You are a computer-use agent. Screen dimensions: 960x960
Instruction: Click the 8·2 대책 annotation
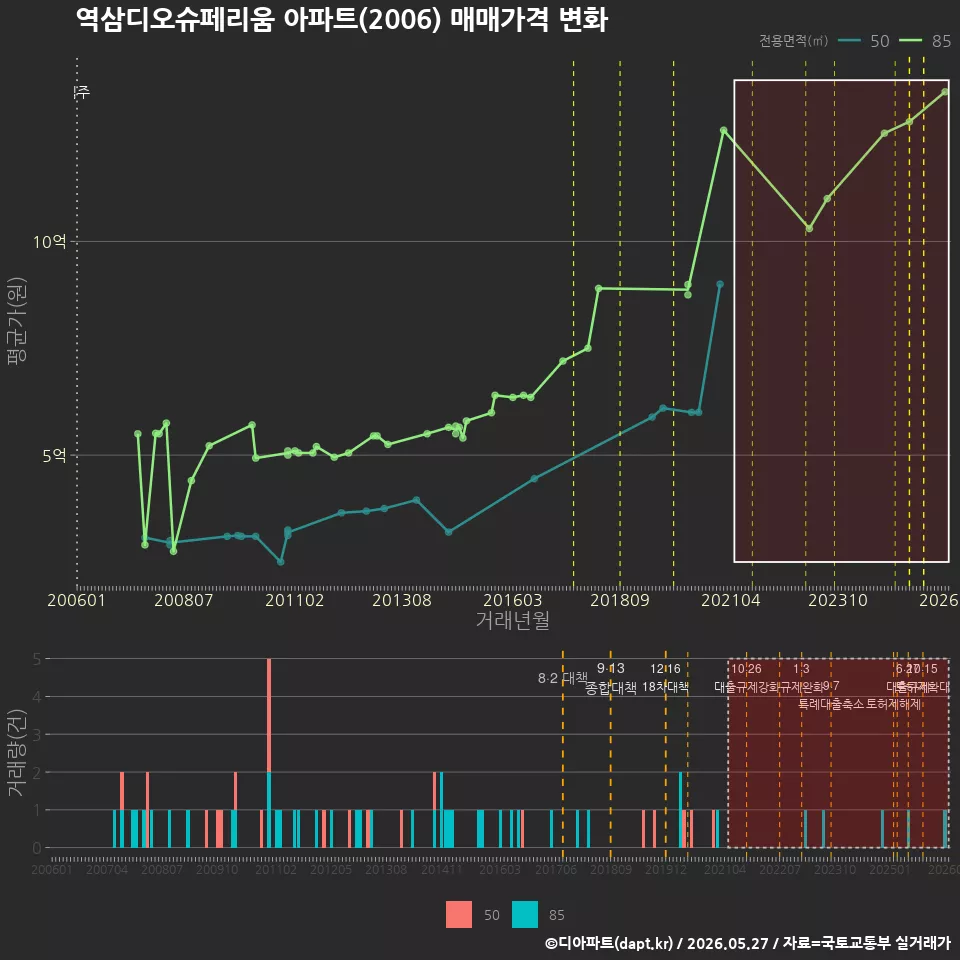(x=563, y=678)
